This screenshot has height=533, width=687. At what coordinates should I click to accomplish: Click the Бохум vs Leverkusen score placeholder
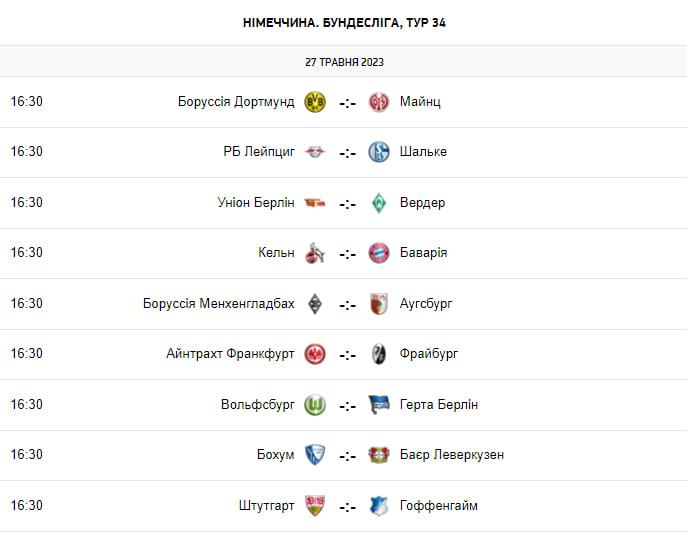coord(347,456)
